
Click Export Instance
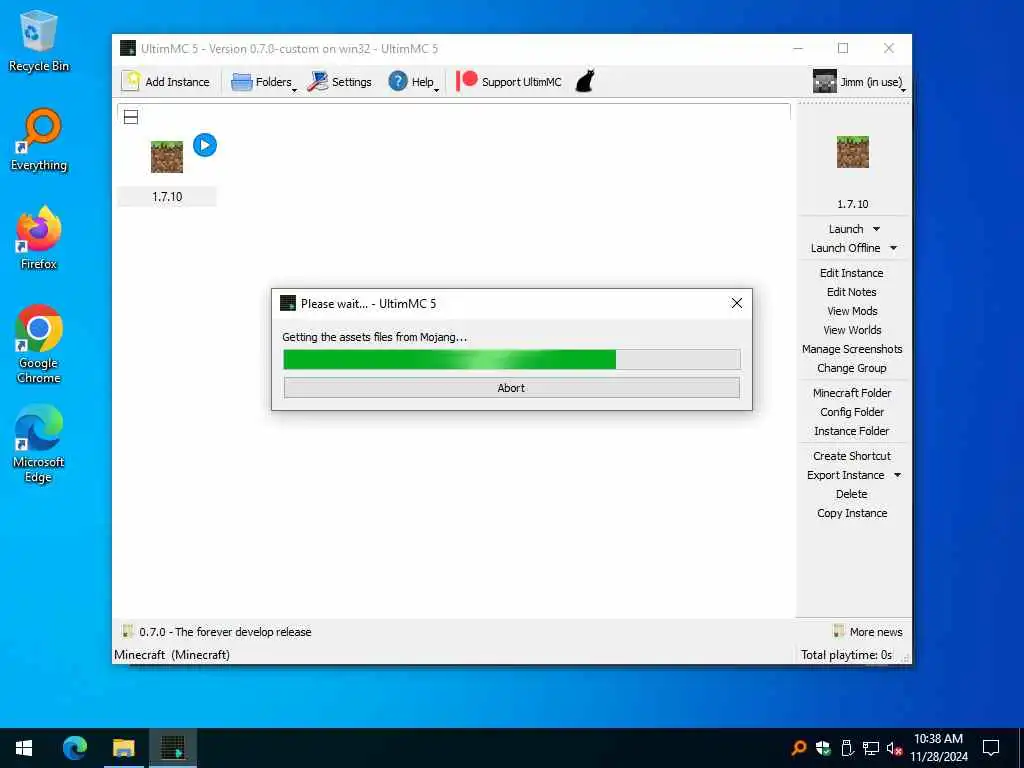tap(845, 475)
